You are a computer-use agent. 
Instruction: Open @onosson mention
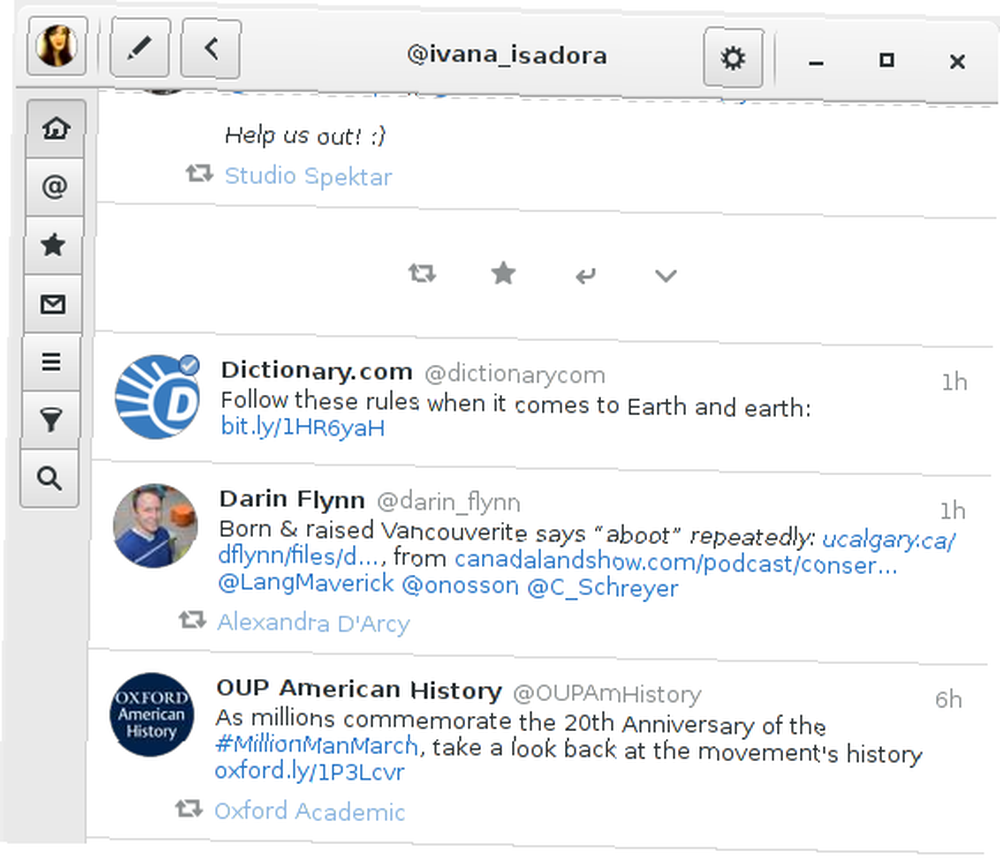click(460, 585)
